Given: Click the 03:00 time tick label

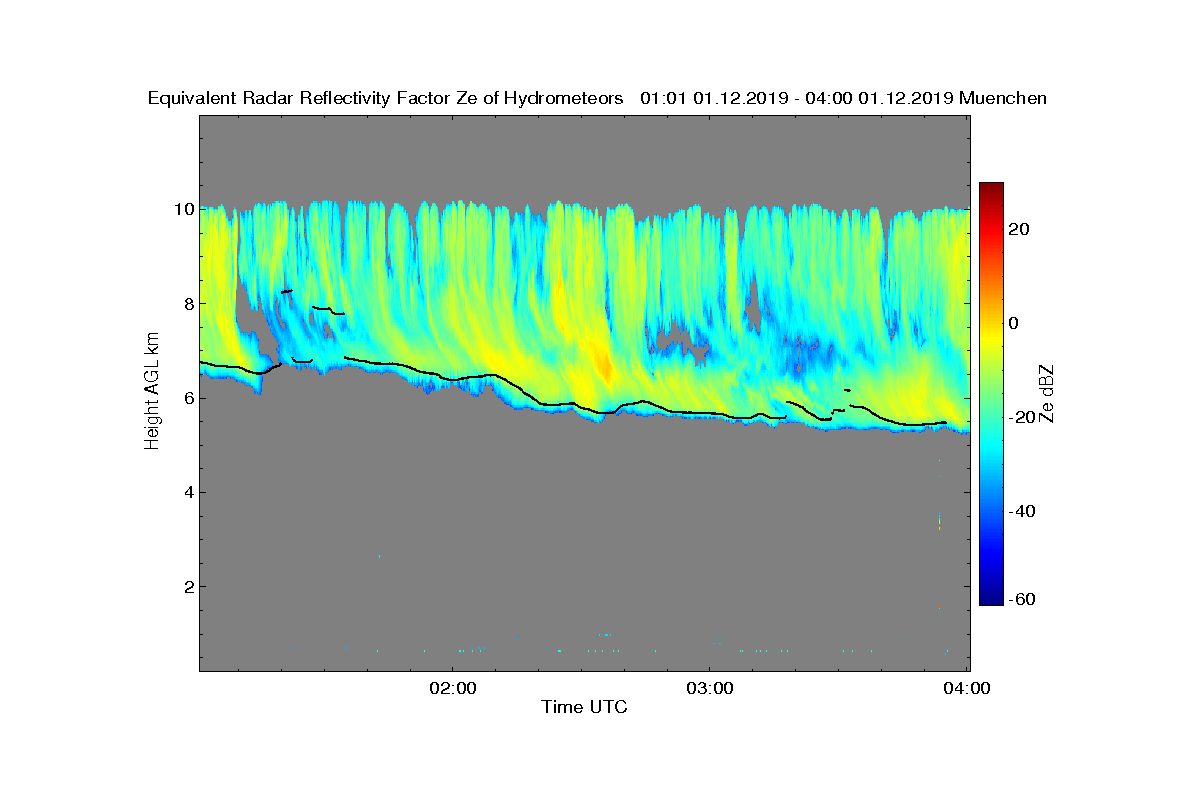Looking at the screenshot, I should pyautogui.click(x=710, y=688).
